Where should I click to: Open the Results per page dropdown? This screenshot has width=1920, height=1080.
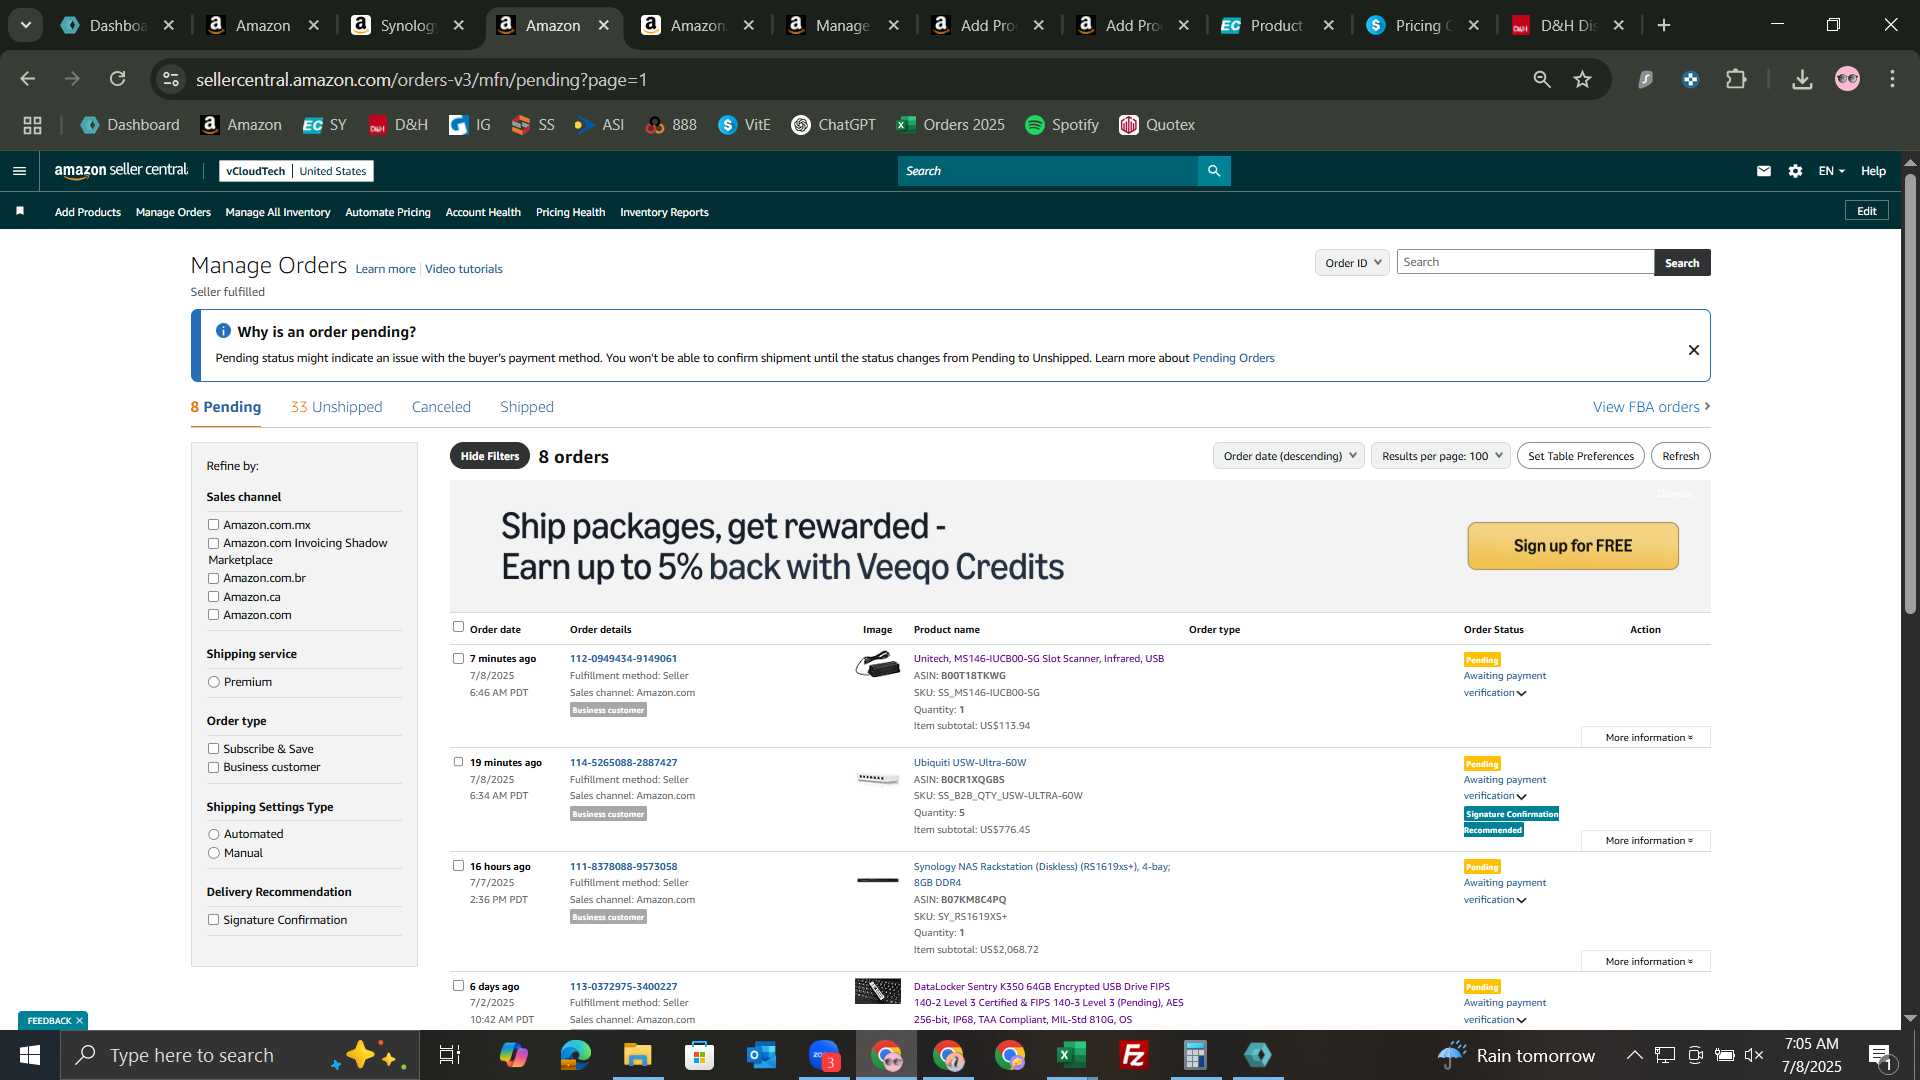pos(1440,456)
